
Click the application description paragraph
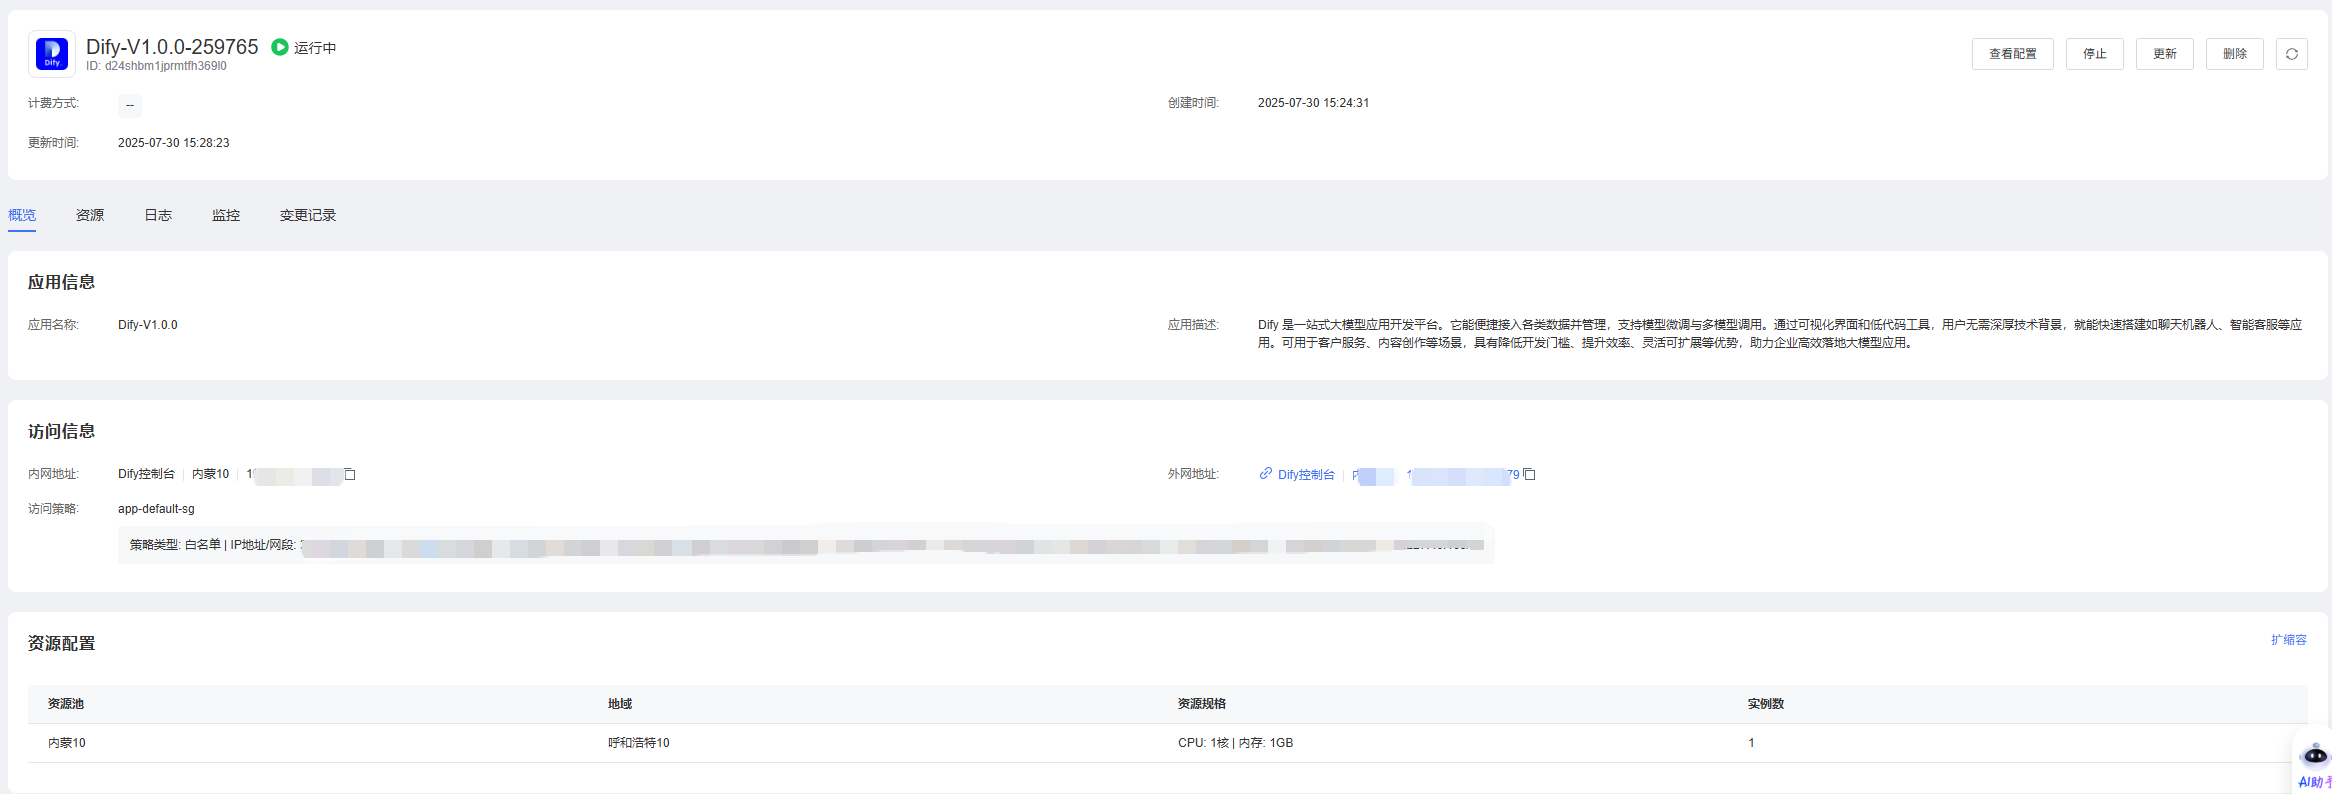tap(1780, 334)
